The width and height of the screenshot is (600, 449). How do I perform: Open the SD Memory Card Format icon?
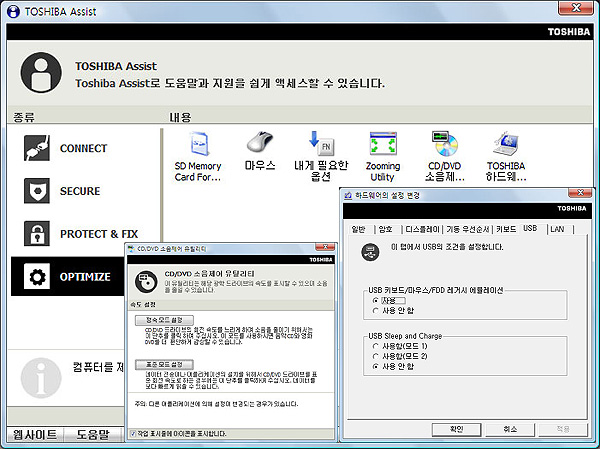coord(199,144)
